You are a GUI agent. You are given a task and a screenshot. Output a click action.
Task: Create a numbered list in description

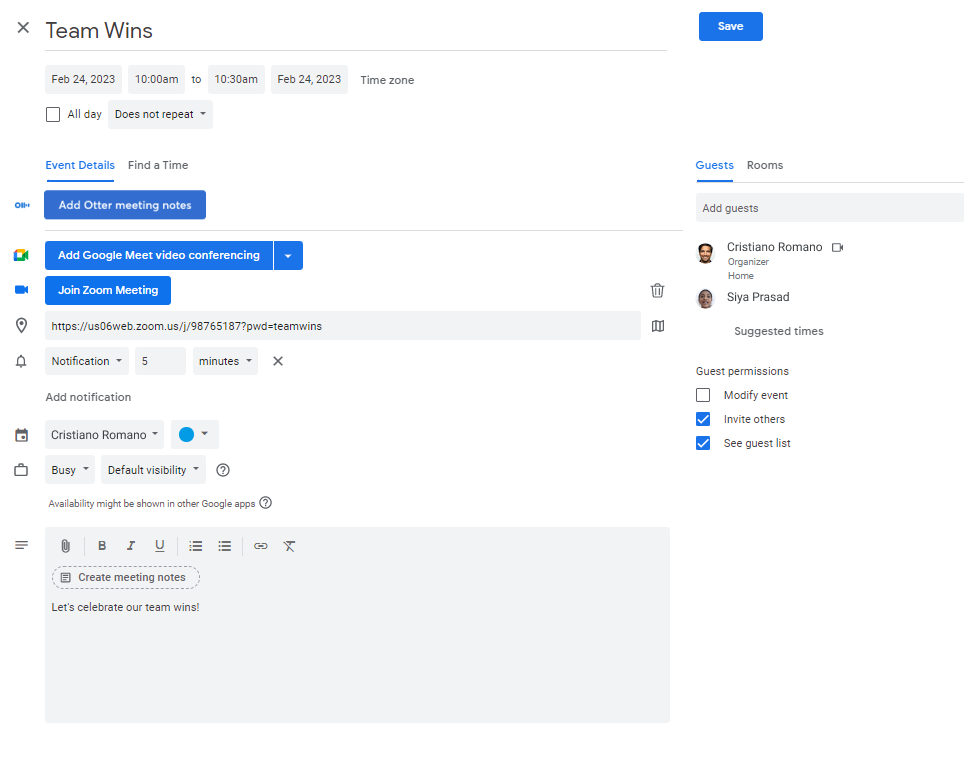tap(195, 546)
